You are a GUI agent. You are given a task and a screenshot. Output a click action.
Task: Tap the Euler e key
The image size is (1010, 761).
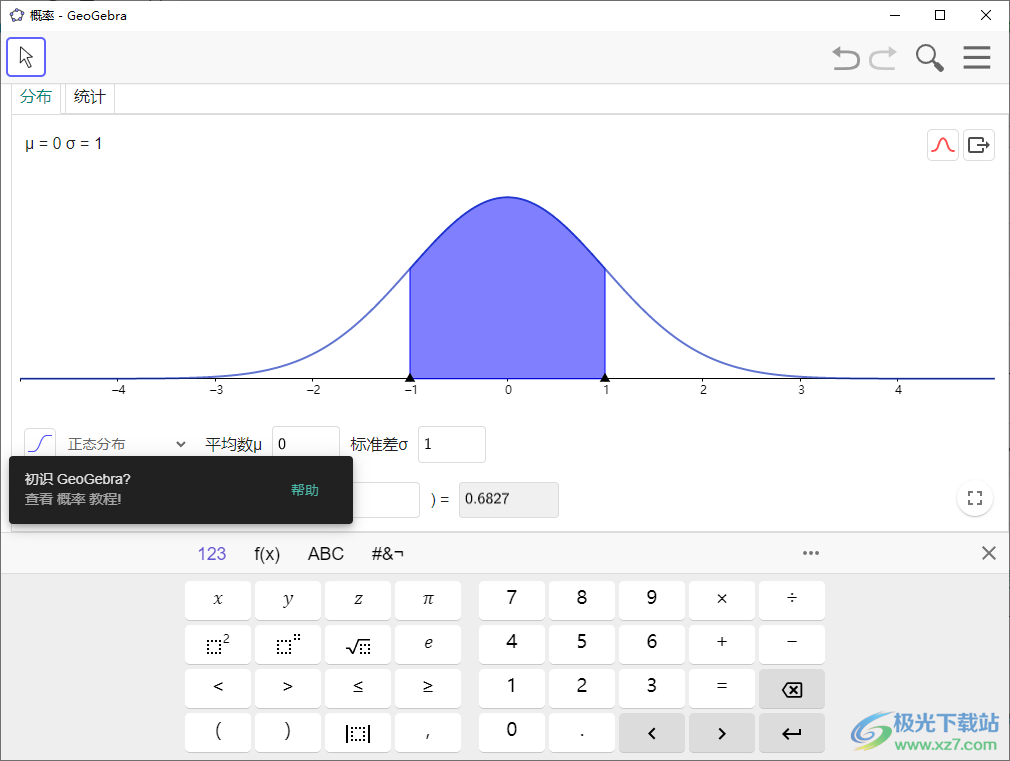[428, 644]
